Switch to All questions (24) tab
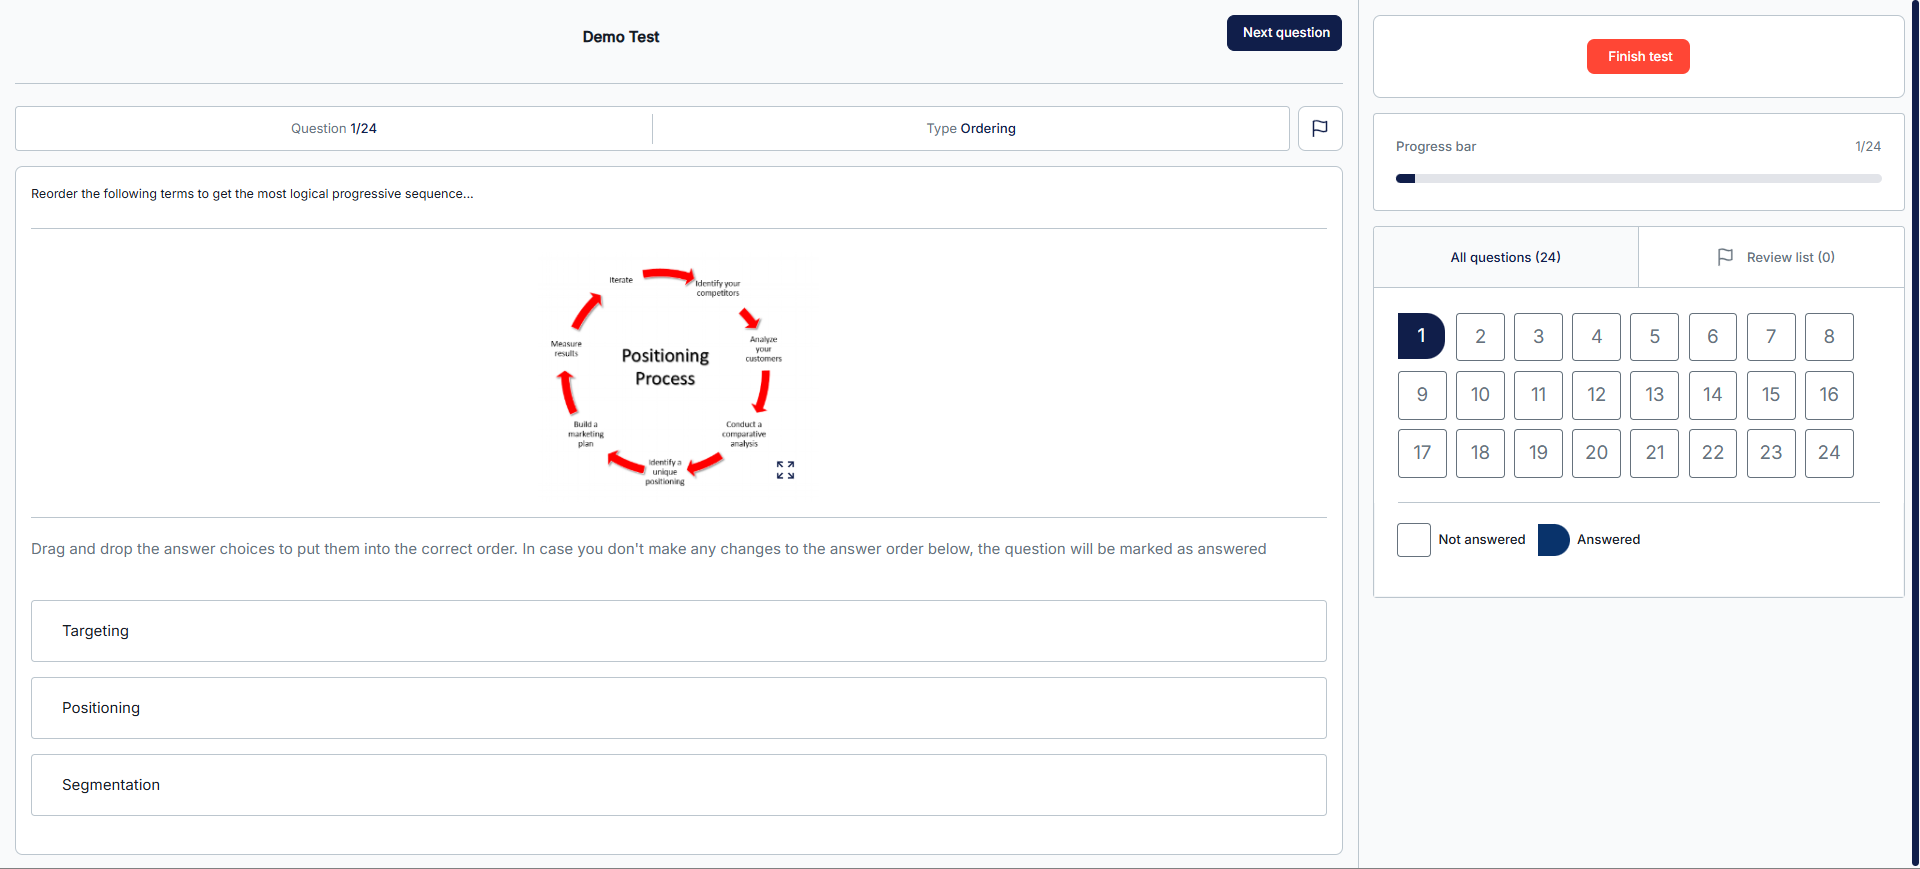Image resolution: width=1920 pixels, height=869 pixels. 1505,257
